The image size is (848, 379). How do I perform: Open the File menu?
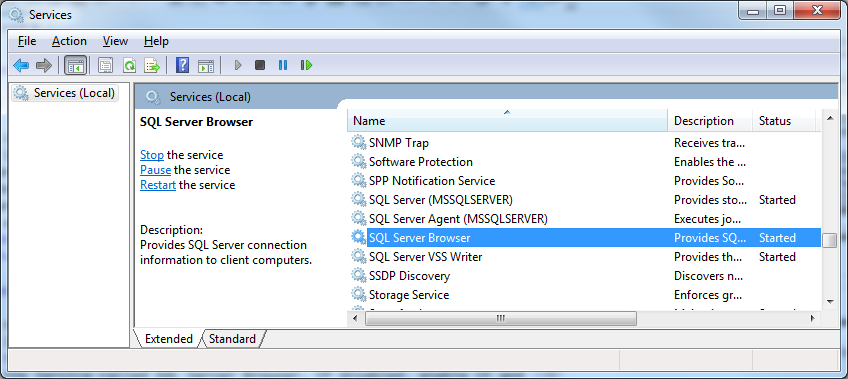click(27, 41)
